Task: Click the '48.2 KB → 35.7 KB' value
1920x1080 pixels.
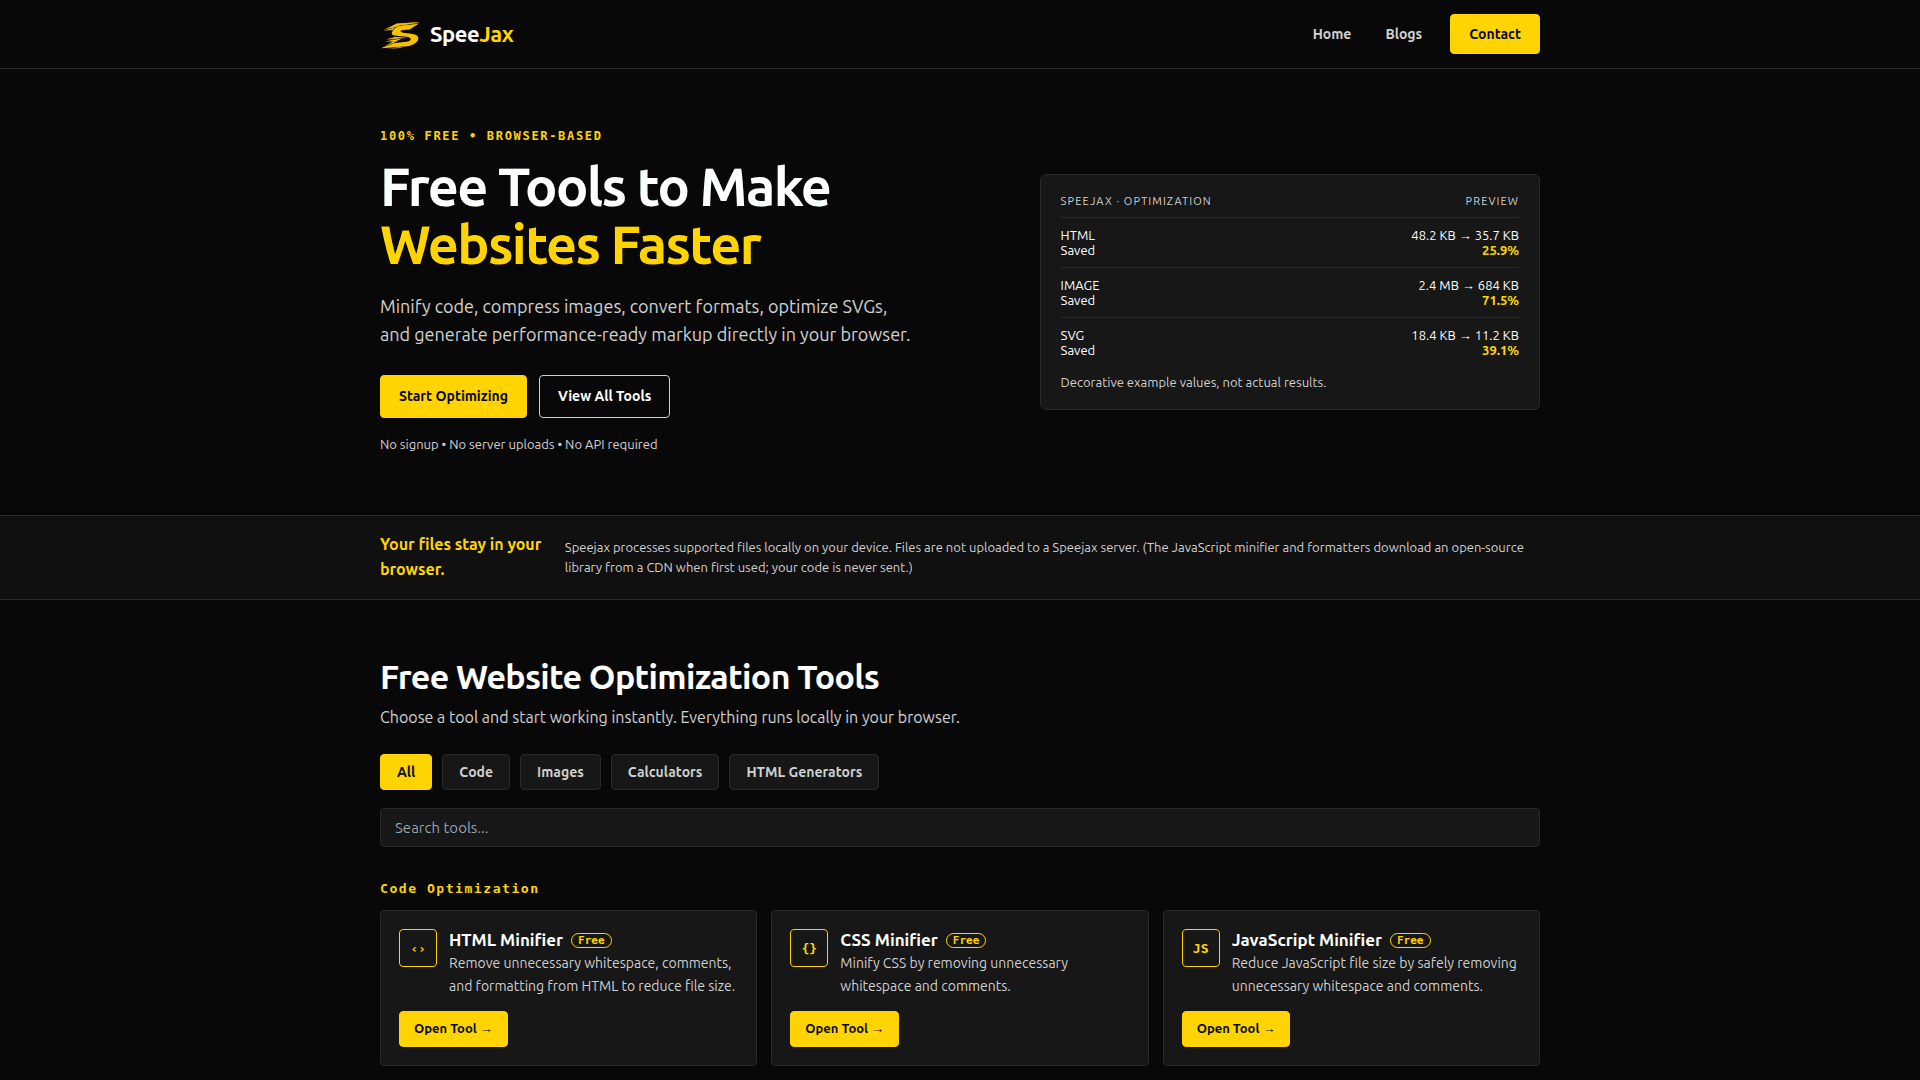Action: 1465,236
